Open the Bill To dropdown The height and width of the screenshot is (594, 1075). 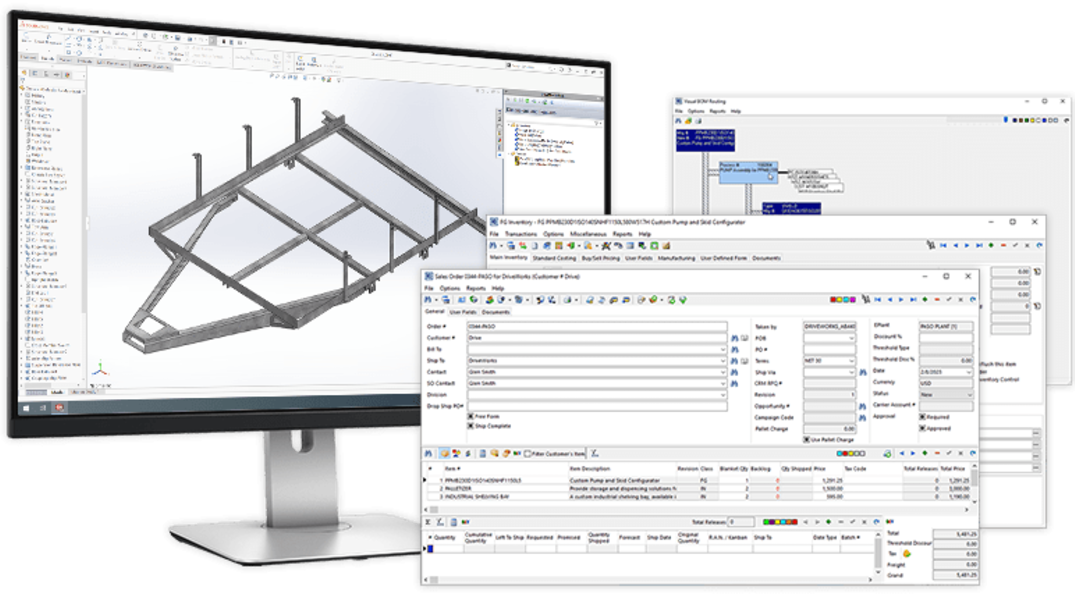[x=723, y=349]
